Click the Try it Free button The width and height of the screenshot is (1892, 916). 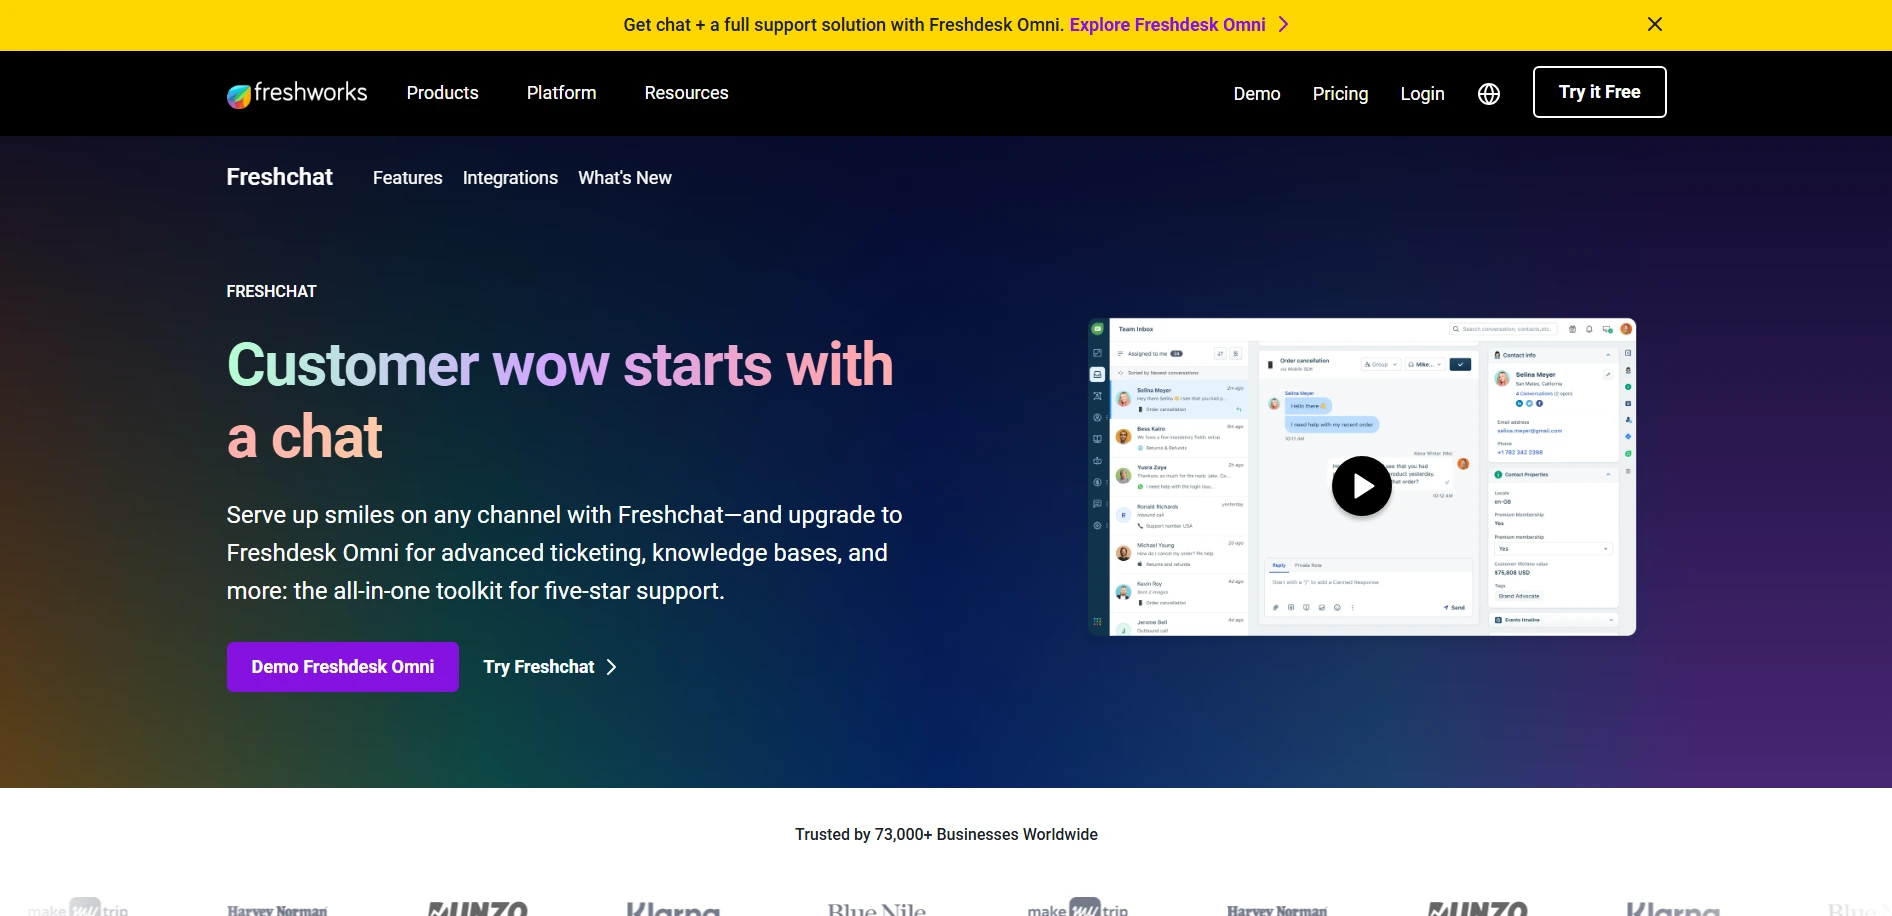pyautogui.click(x=1599, y=92)
